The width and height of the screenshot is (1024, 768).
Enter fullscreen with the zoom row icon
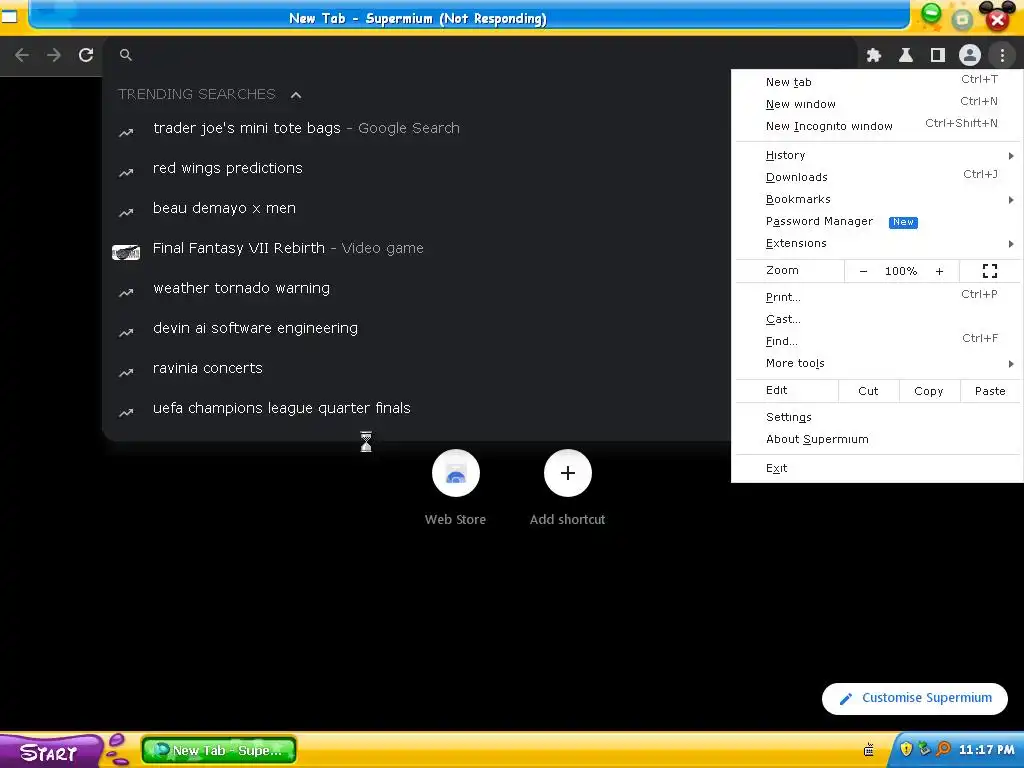click(989, 271)
